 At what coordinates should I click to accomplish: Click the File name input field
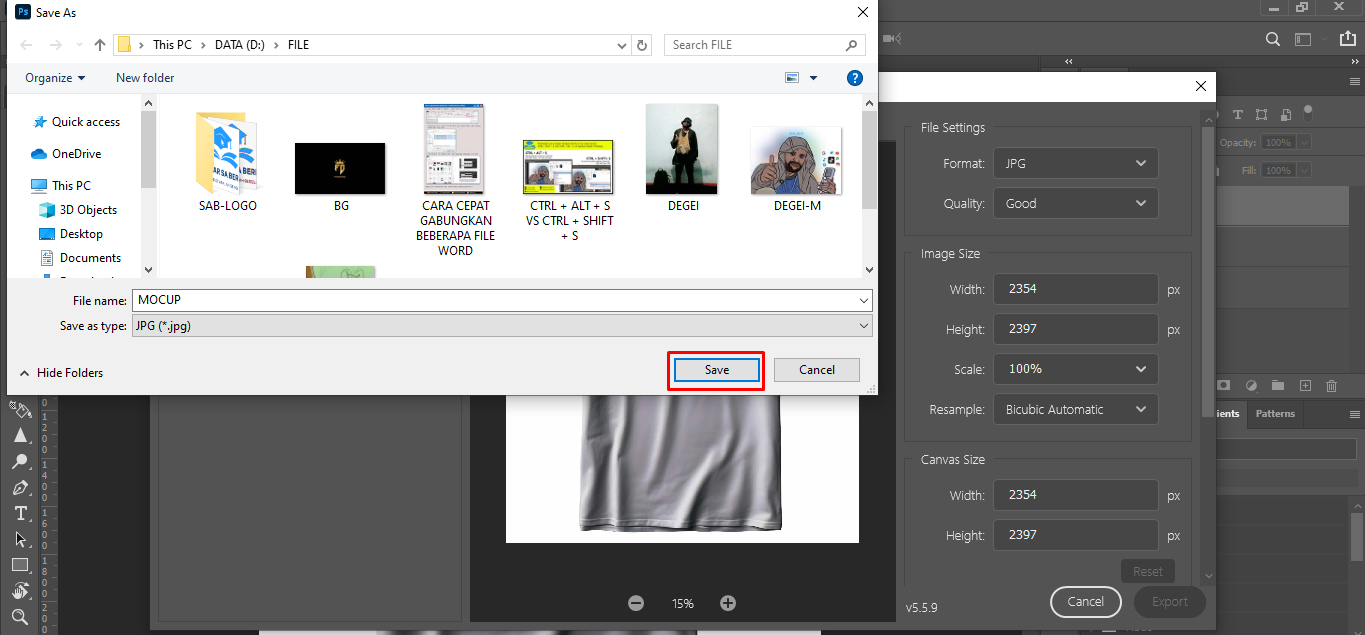[x=502, y=300]
